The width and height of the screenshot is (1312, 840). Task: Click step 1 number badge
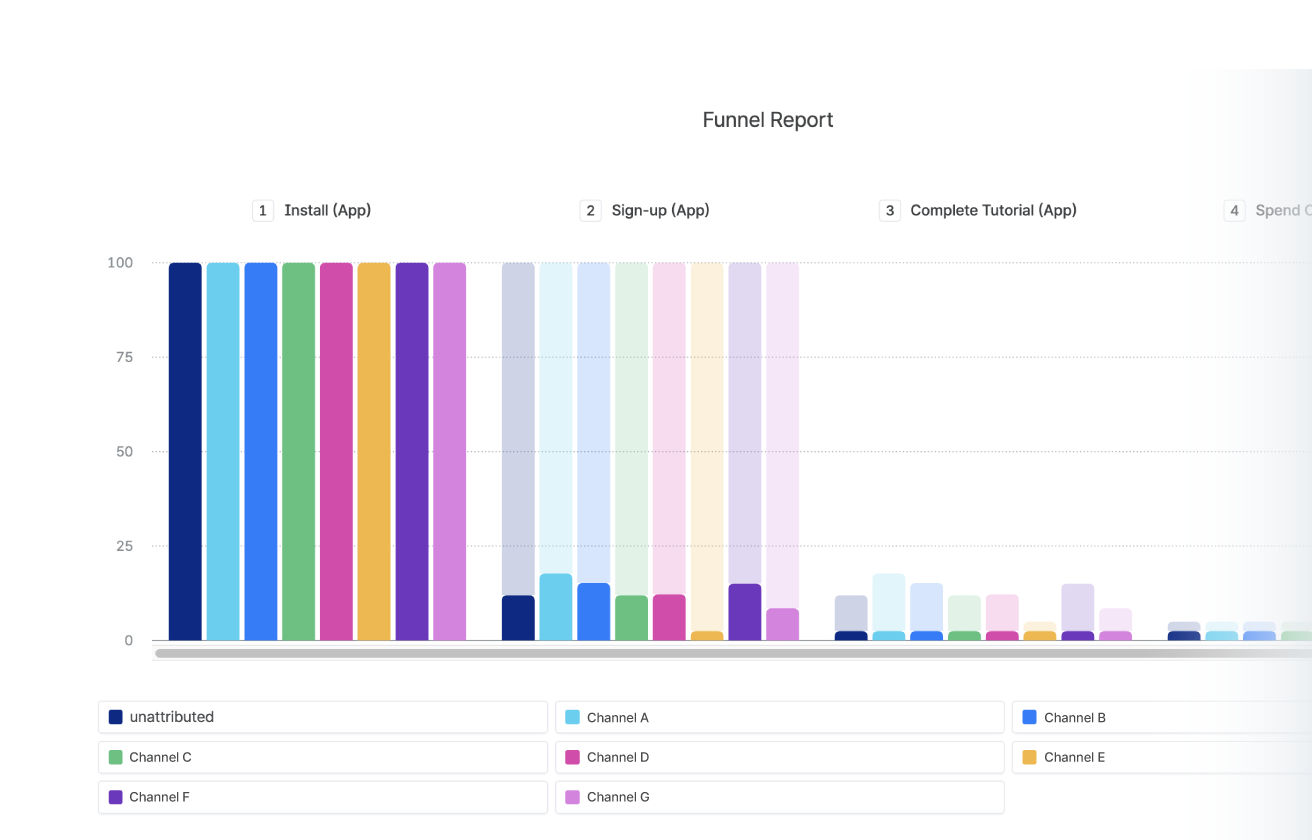coord(263,210)
